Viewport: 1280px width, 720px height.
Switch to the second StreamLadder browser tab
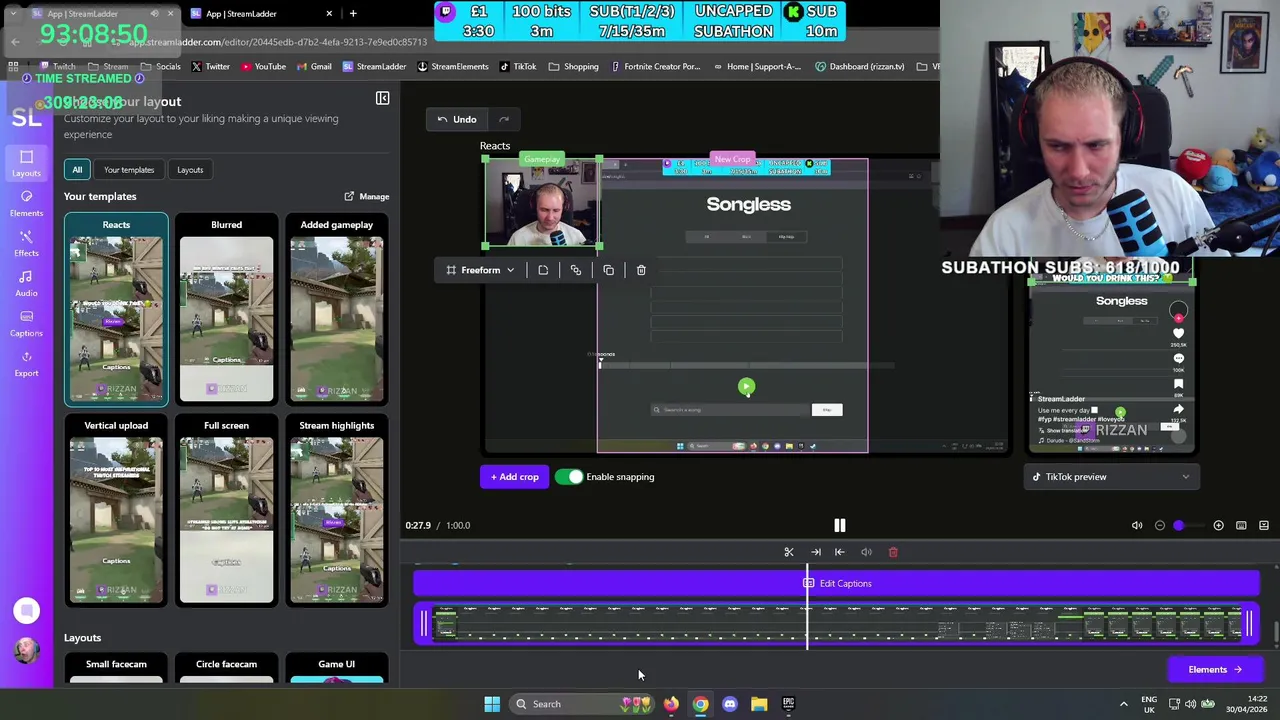pos(262,14)
